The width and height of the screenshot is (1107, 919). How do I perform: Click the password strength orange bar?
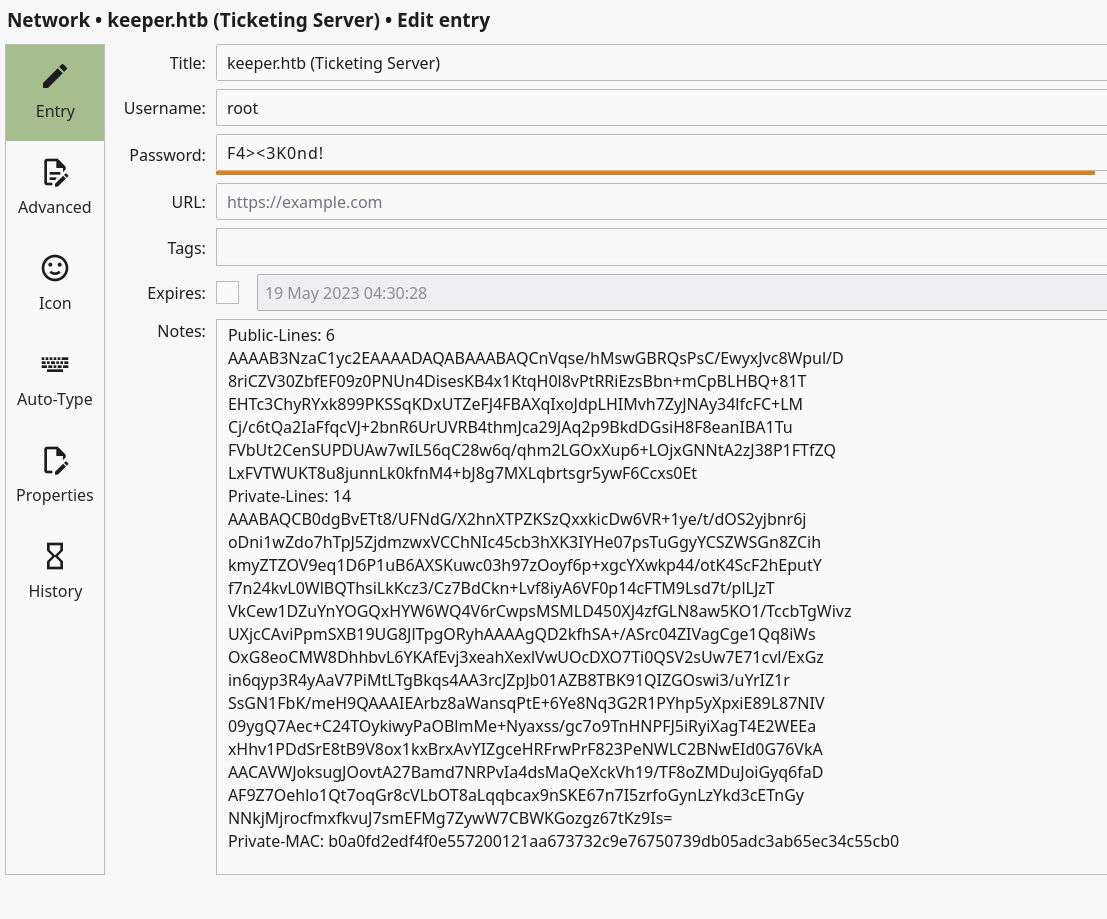click(655, 172)
